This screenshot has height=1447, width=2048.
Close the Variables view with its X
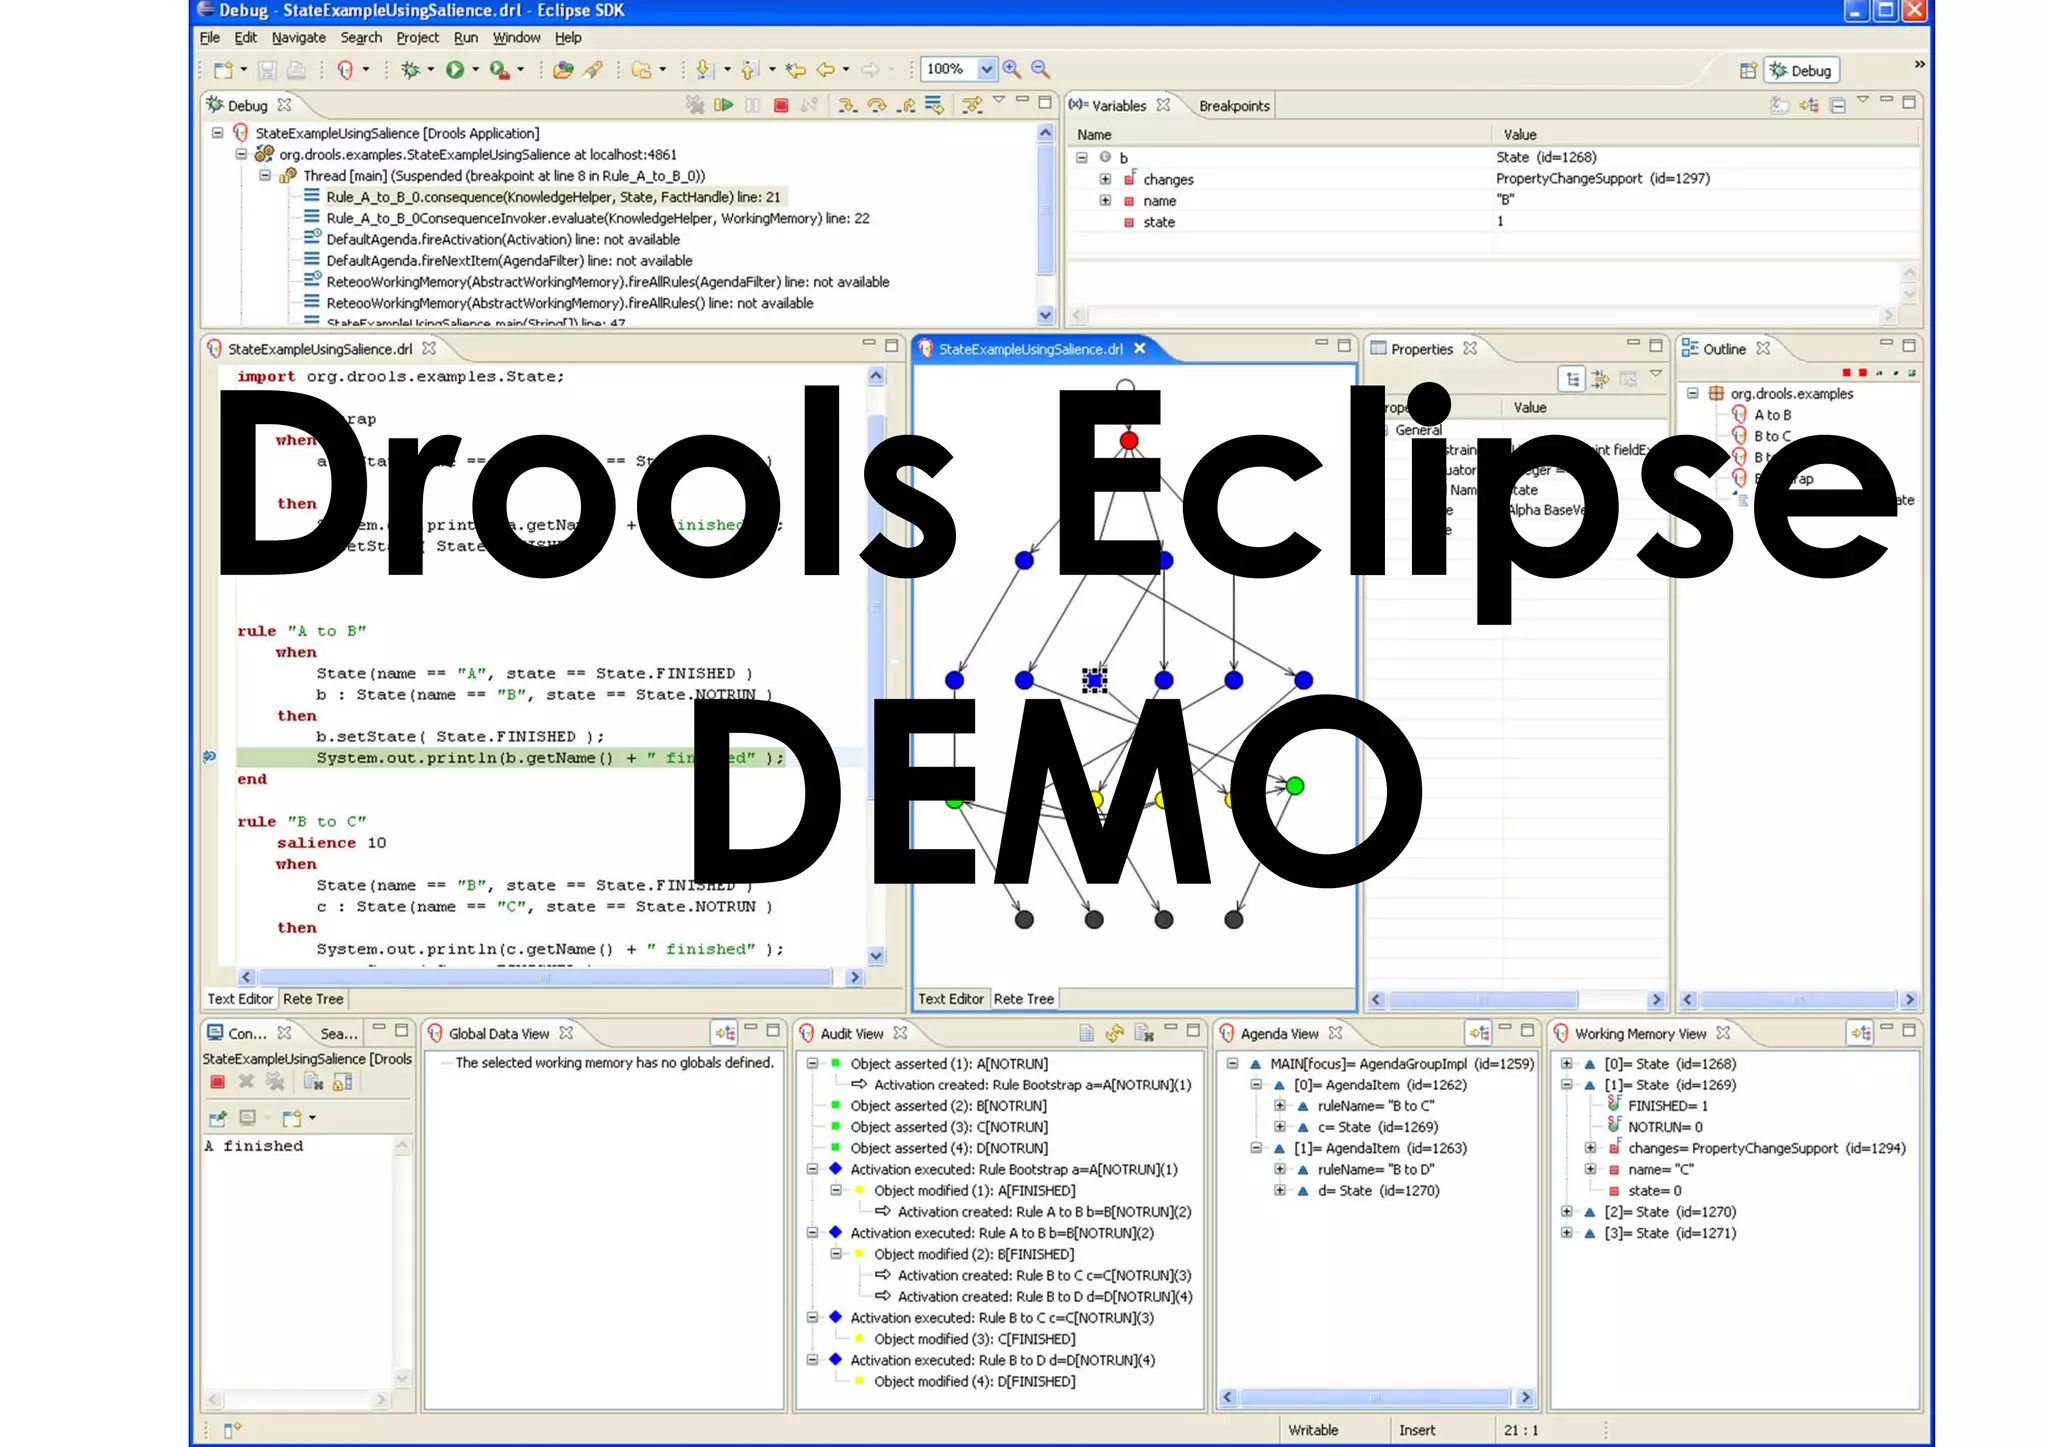point(1163,105)
